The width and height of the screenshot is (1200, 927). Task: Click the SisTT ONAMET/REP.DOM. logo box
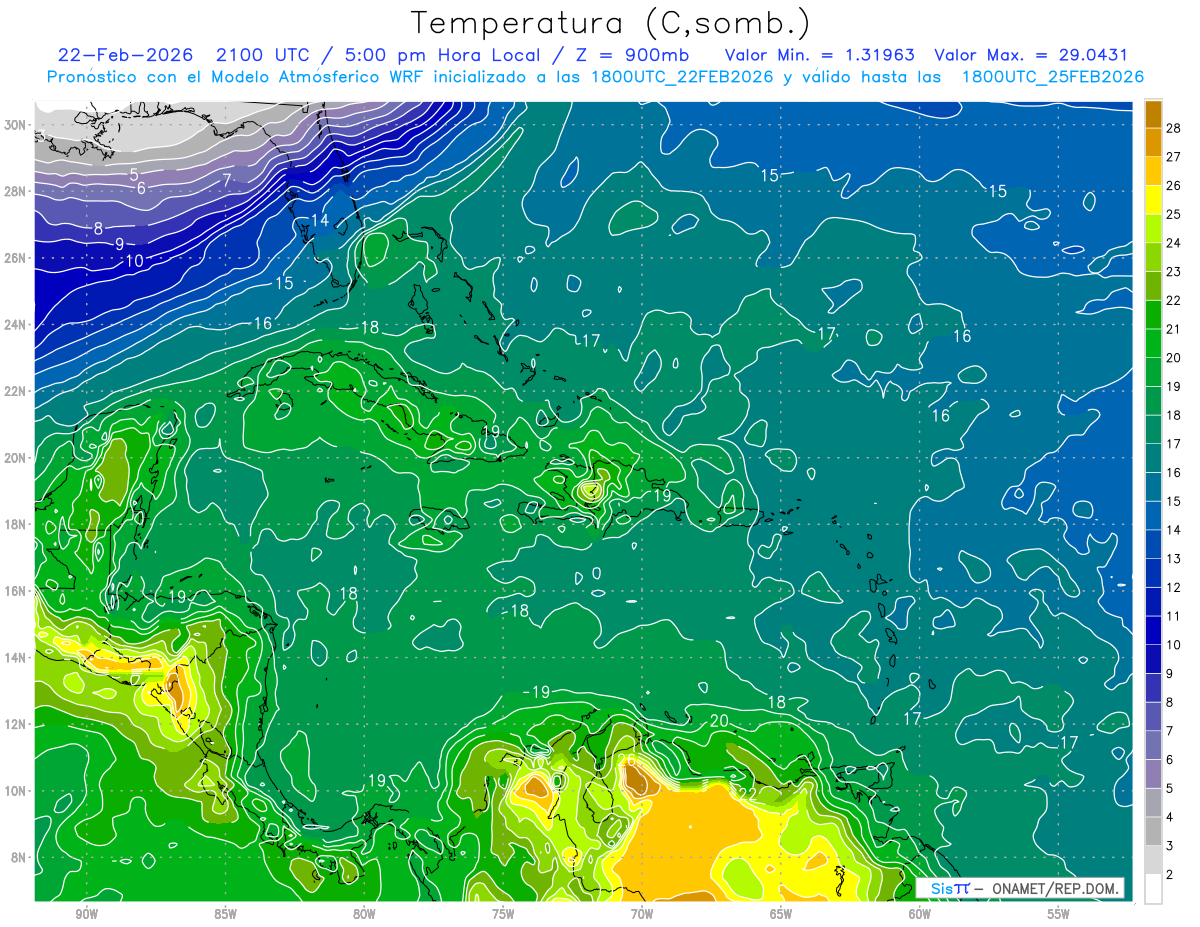point(1019,888)
